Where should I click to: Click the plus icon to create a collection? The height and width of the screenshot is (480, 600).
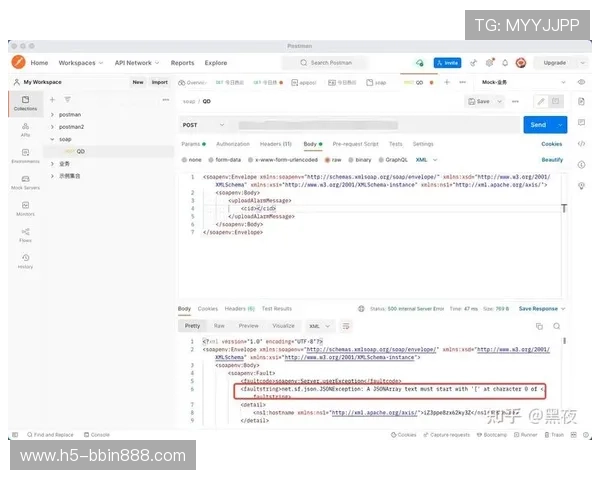(52, 100)
